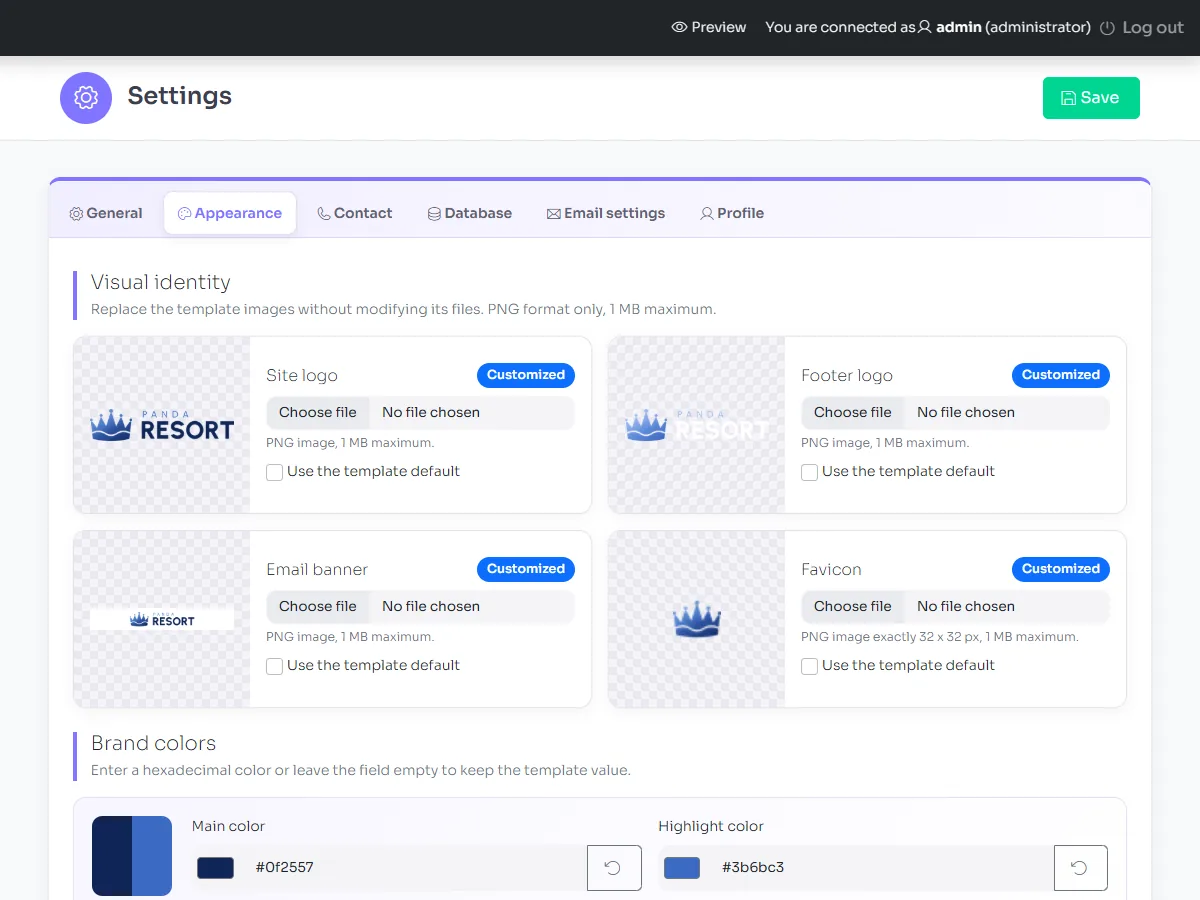Click the Save button

pyautogui.click(x=1091, y=98)
